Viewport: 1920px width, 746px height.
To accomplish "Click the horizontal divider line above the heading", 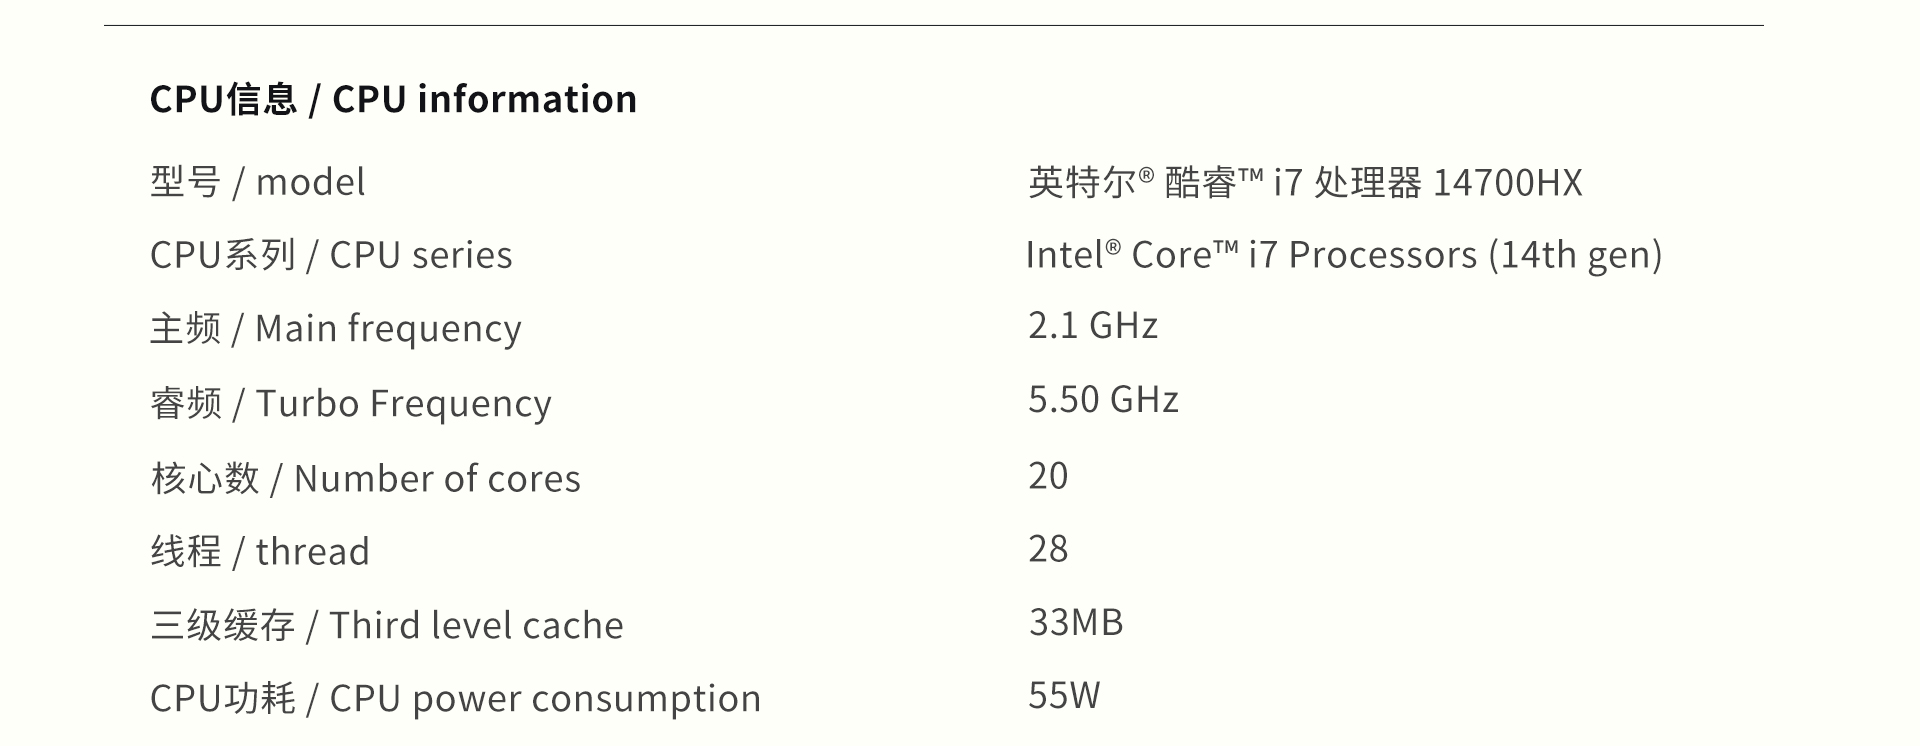I will (x=933, y=25).
